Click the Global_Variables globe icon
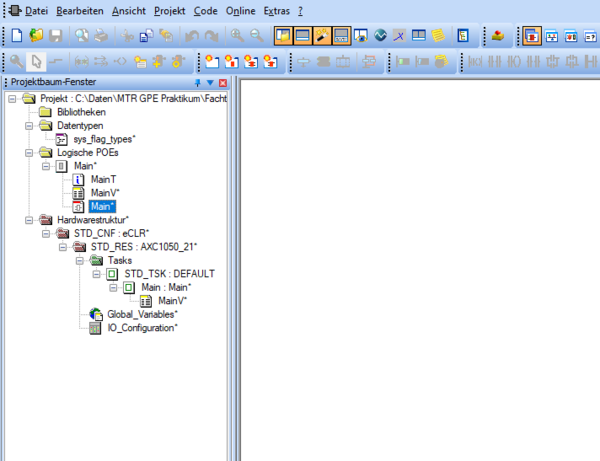Viewport: 600px width, 461px height. (x=95, y=314)
